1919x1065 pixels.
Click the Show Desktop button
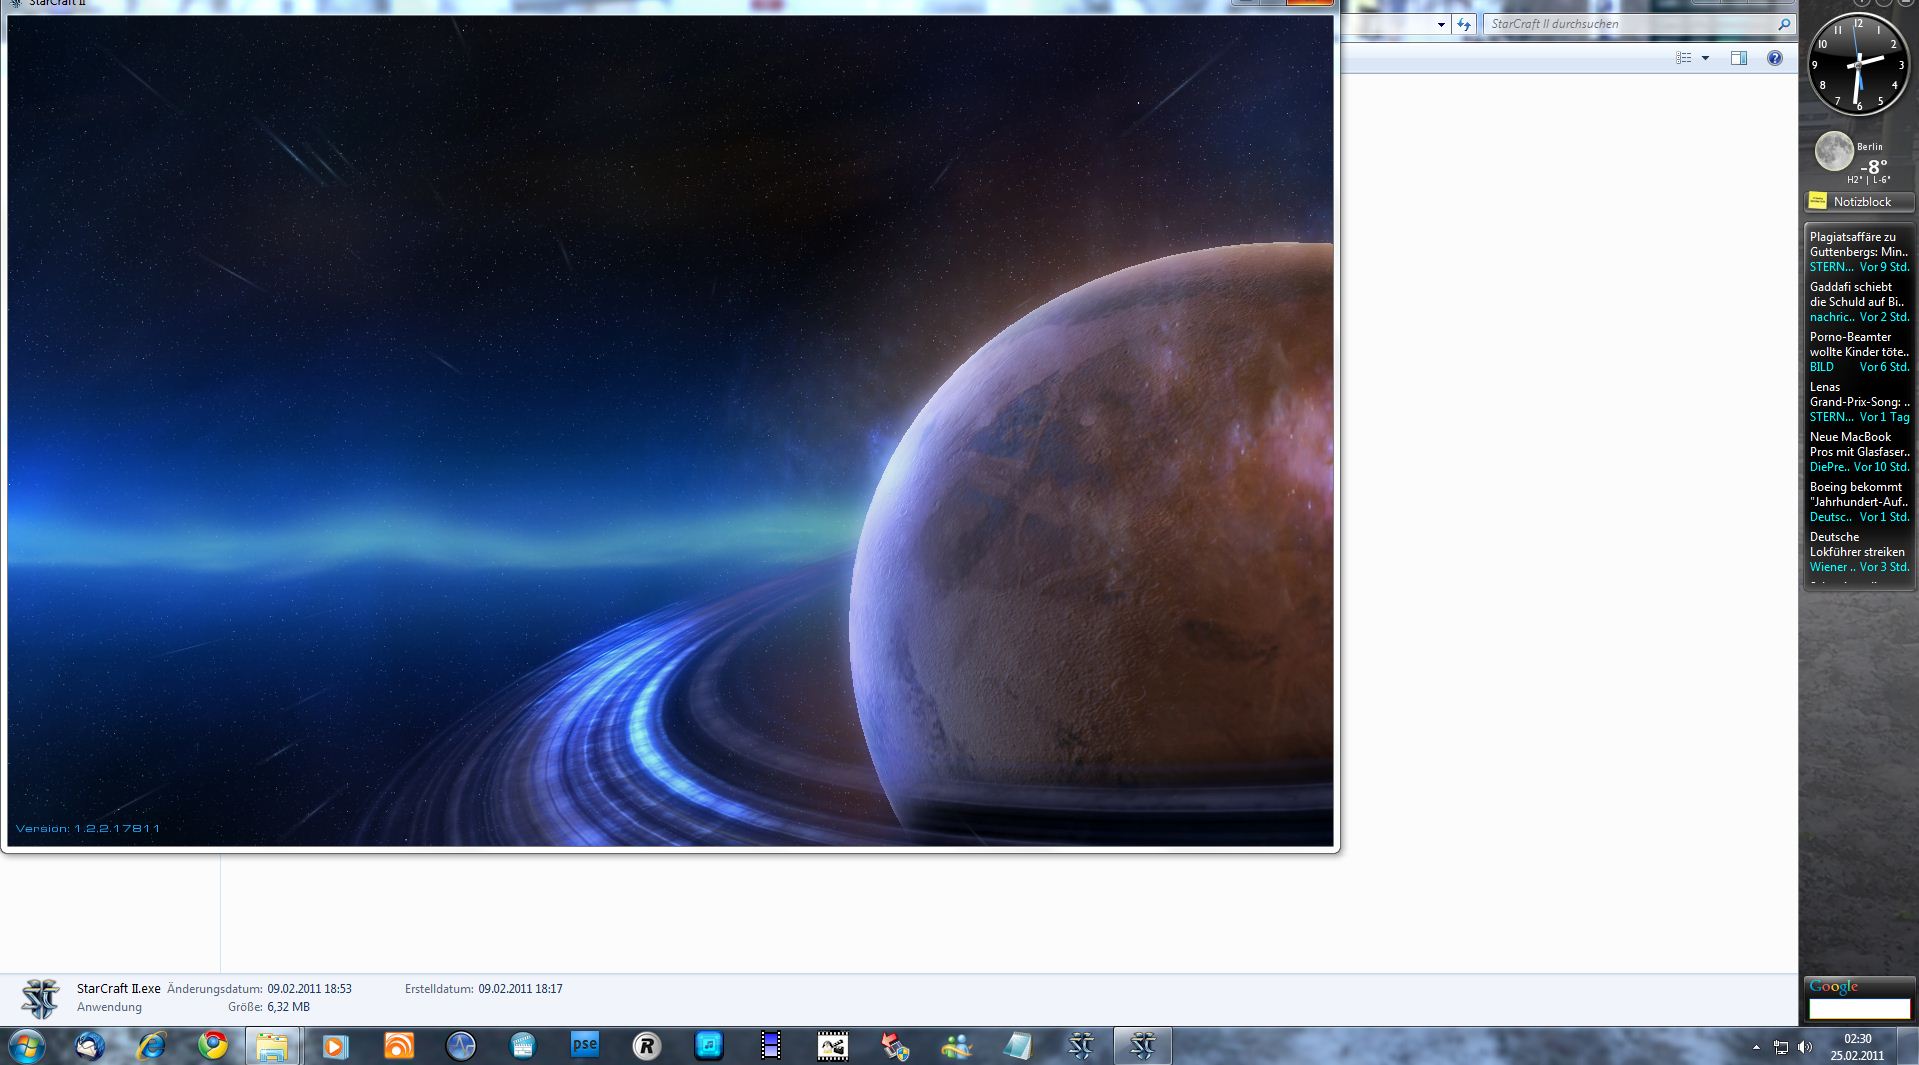click(x=1909, y=1046)
